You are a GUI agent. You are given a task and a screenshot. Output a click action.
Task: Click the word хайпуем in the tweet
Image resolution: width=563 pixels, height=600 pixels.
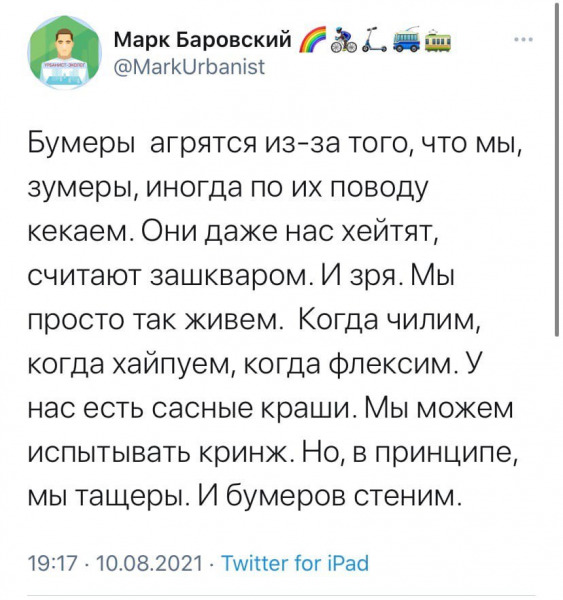tap(172, 364)
